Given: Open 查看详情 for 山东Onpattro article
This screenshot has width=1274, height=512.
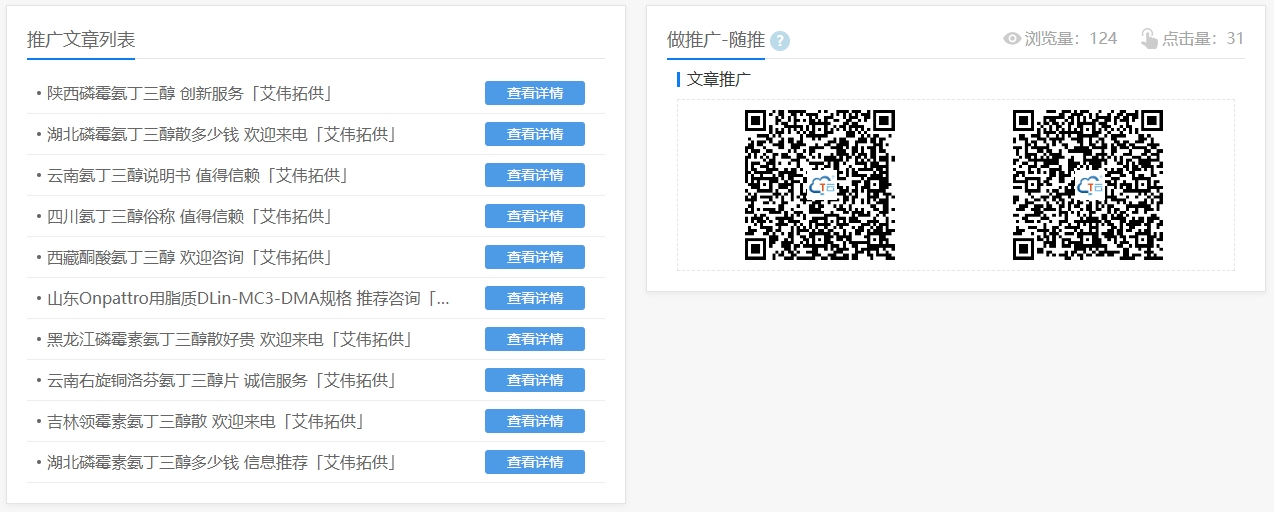Looking at the screenshot, I should click(534, 298).
